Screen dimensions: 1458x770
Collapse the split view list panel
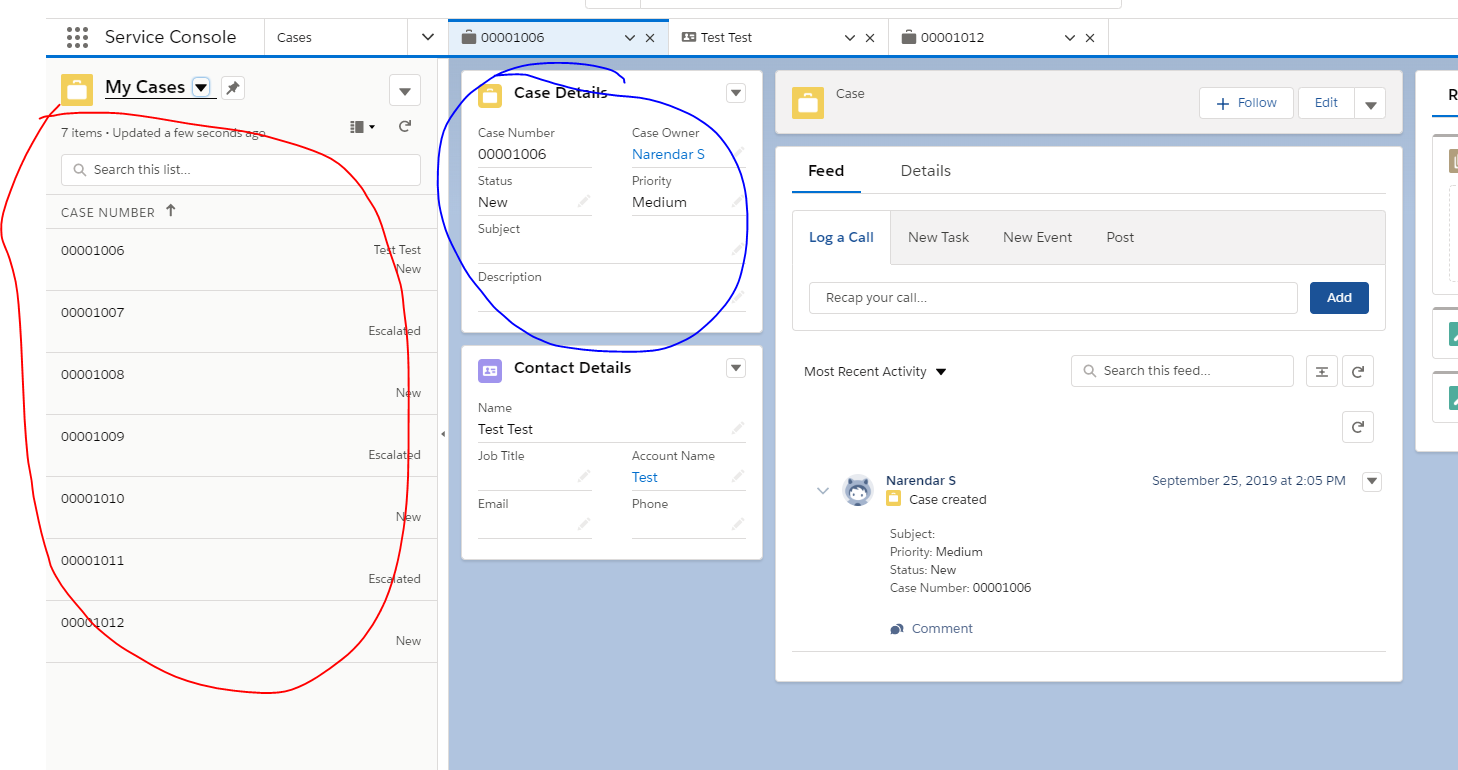(443, 433)
